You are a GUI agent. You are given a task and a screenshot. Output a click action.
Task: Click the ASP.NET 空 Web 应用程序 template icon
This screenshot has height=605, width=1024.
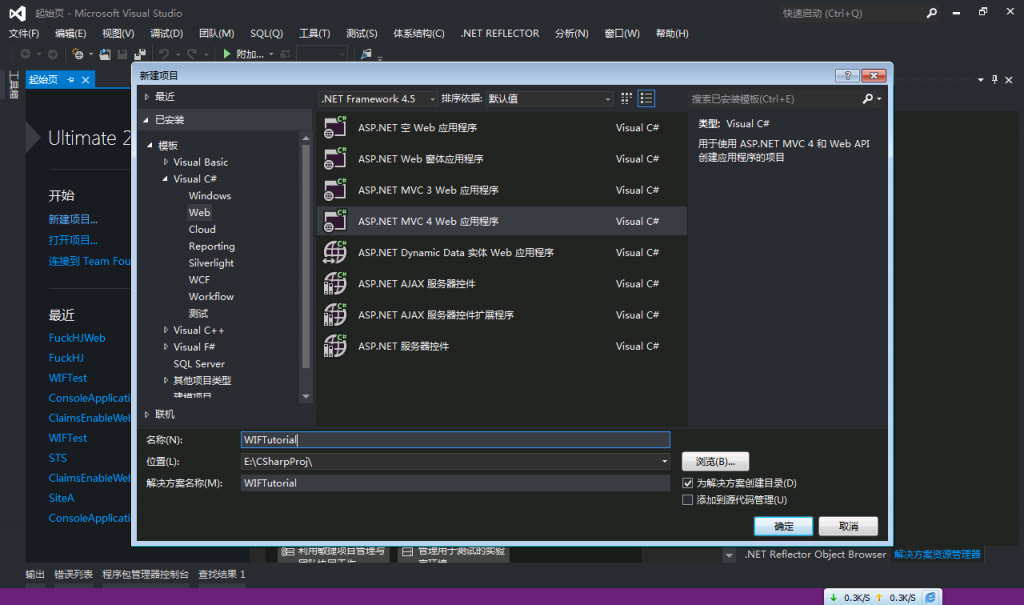tap(335, 127)
